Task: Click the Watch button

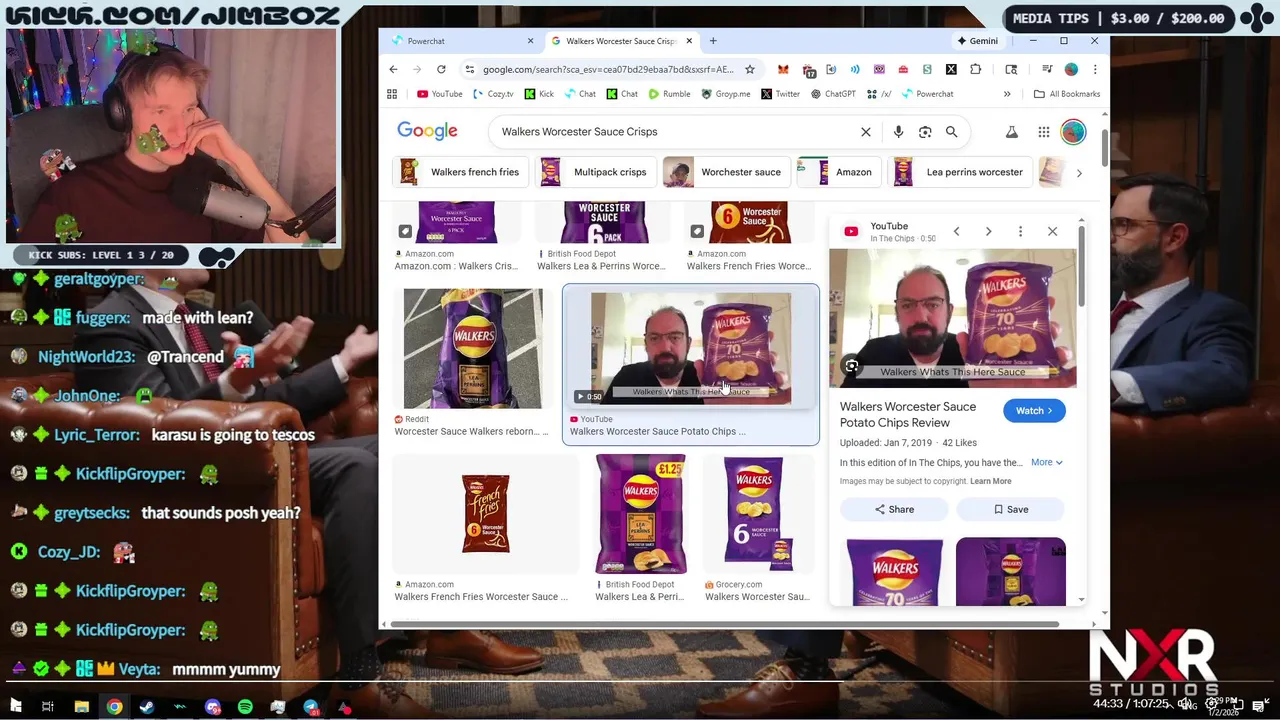Action: click(x=1034, y=411)
